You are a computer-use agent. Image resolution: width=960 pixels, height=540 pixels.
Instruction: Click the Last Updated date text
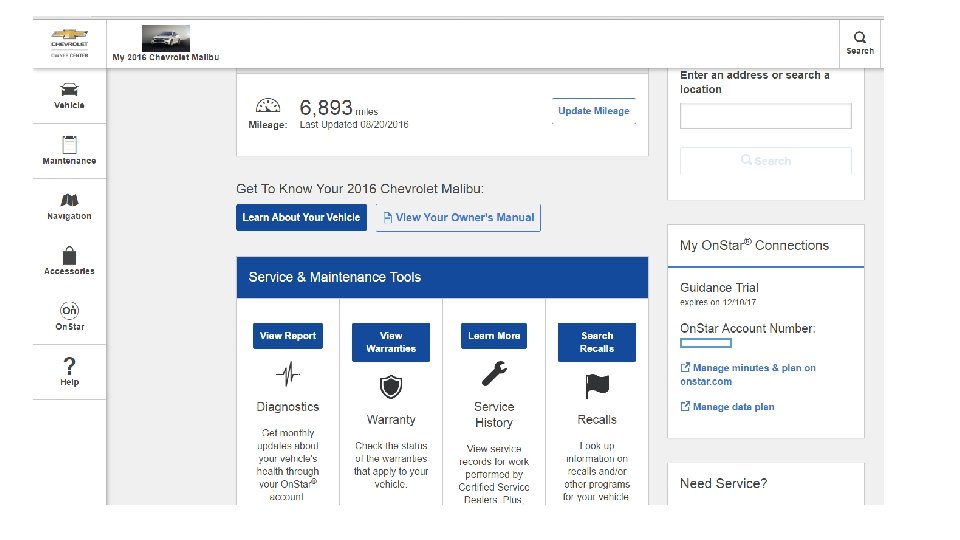point(354,125)
